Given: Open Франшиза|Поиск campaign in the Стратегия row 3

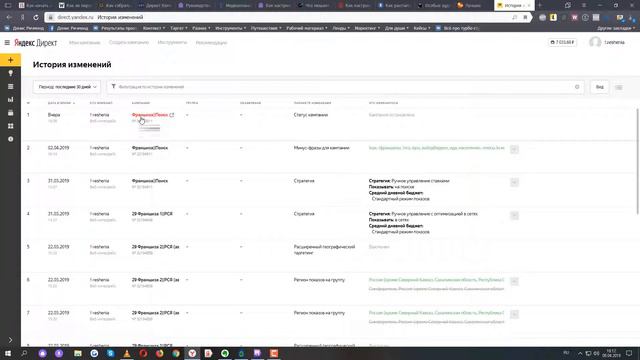Looking at the screenshot, I should tap(150, 181).
